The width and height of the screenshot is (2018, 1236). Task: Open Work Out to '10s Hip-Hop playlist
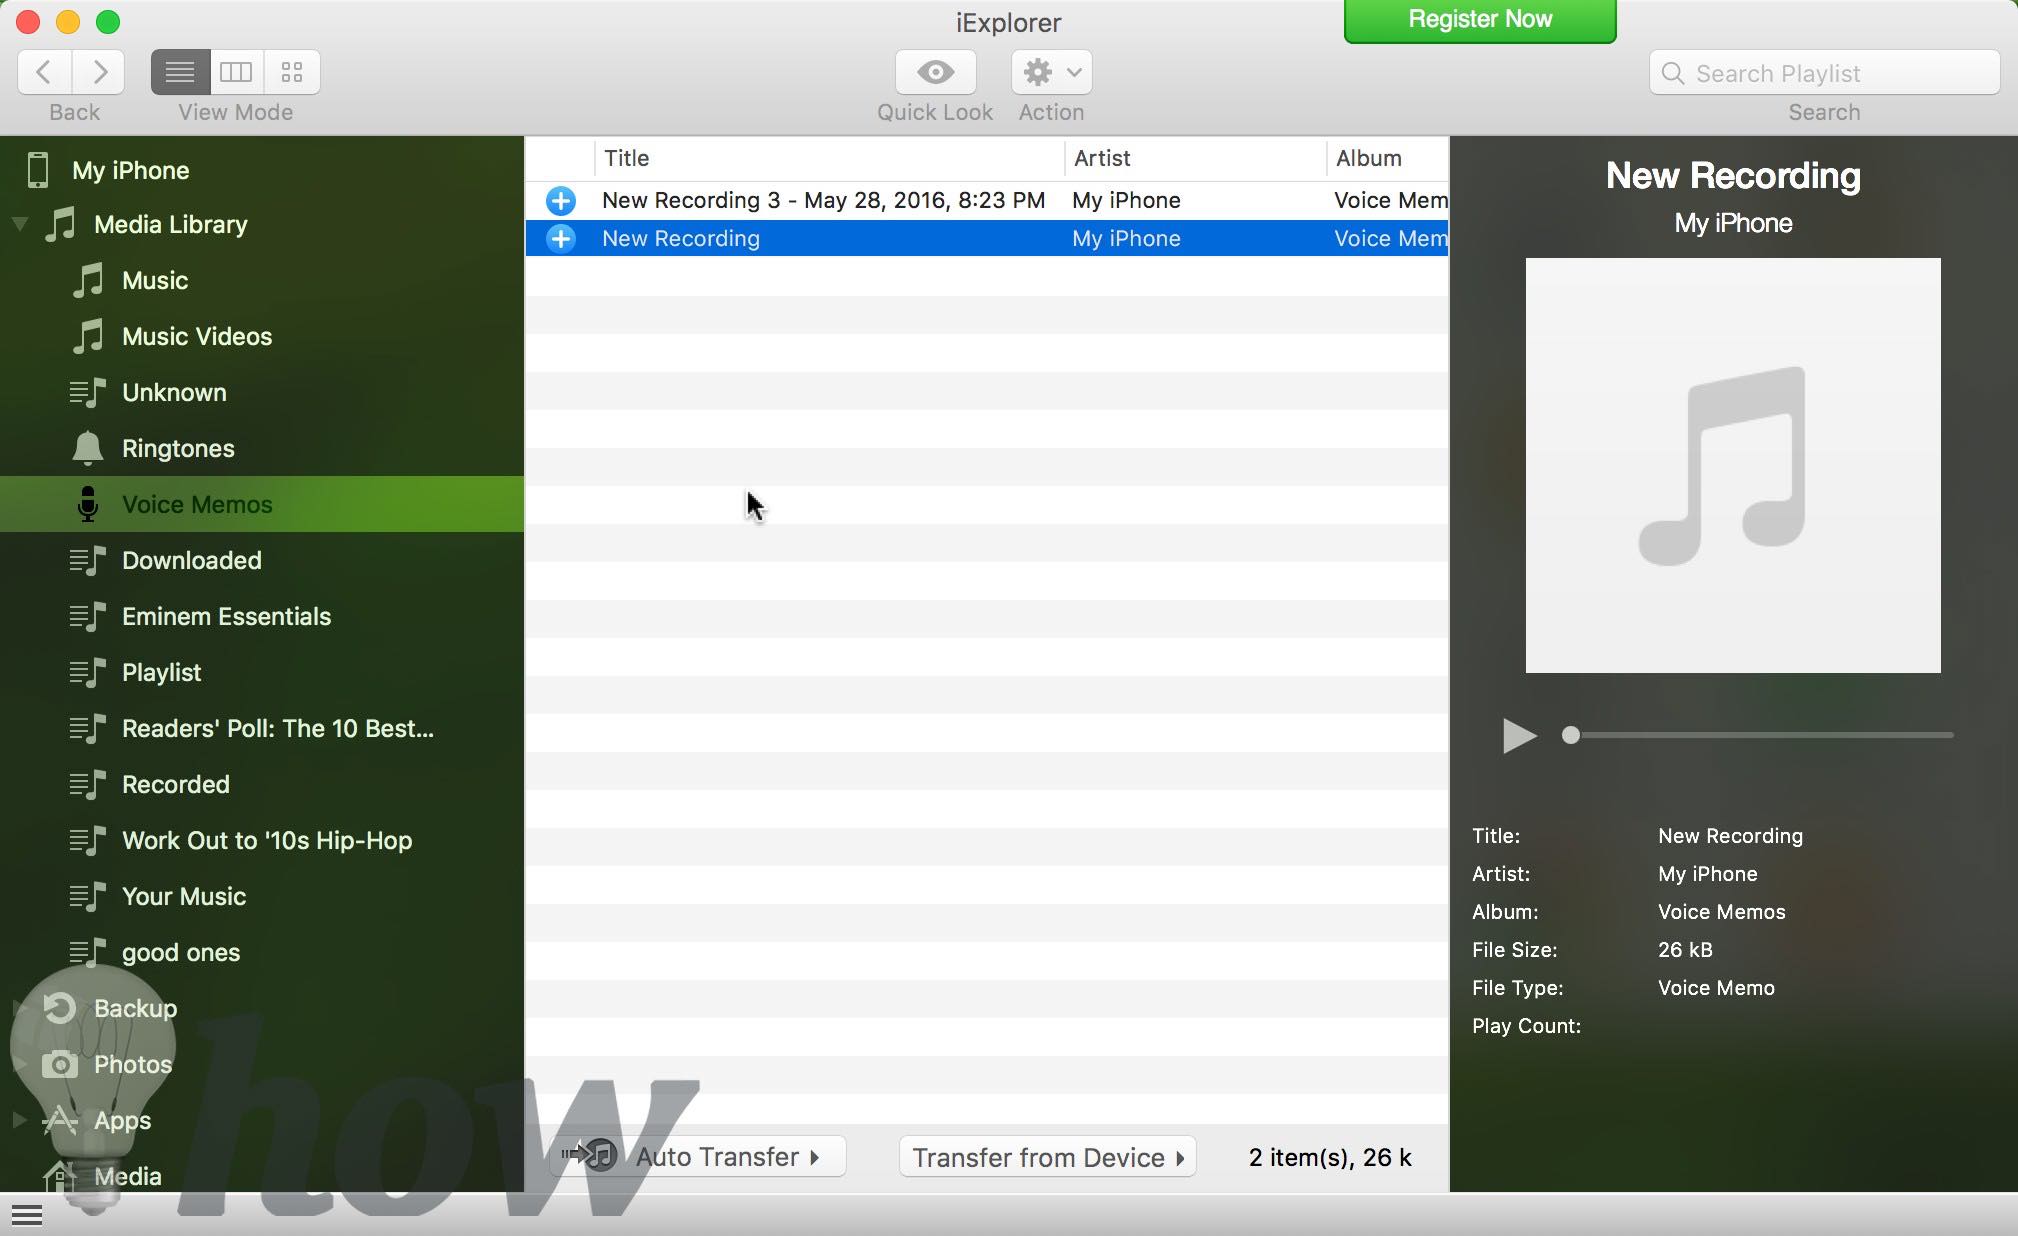point(267,840)
